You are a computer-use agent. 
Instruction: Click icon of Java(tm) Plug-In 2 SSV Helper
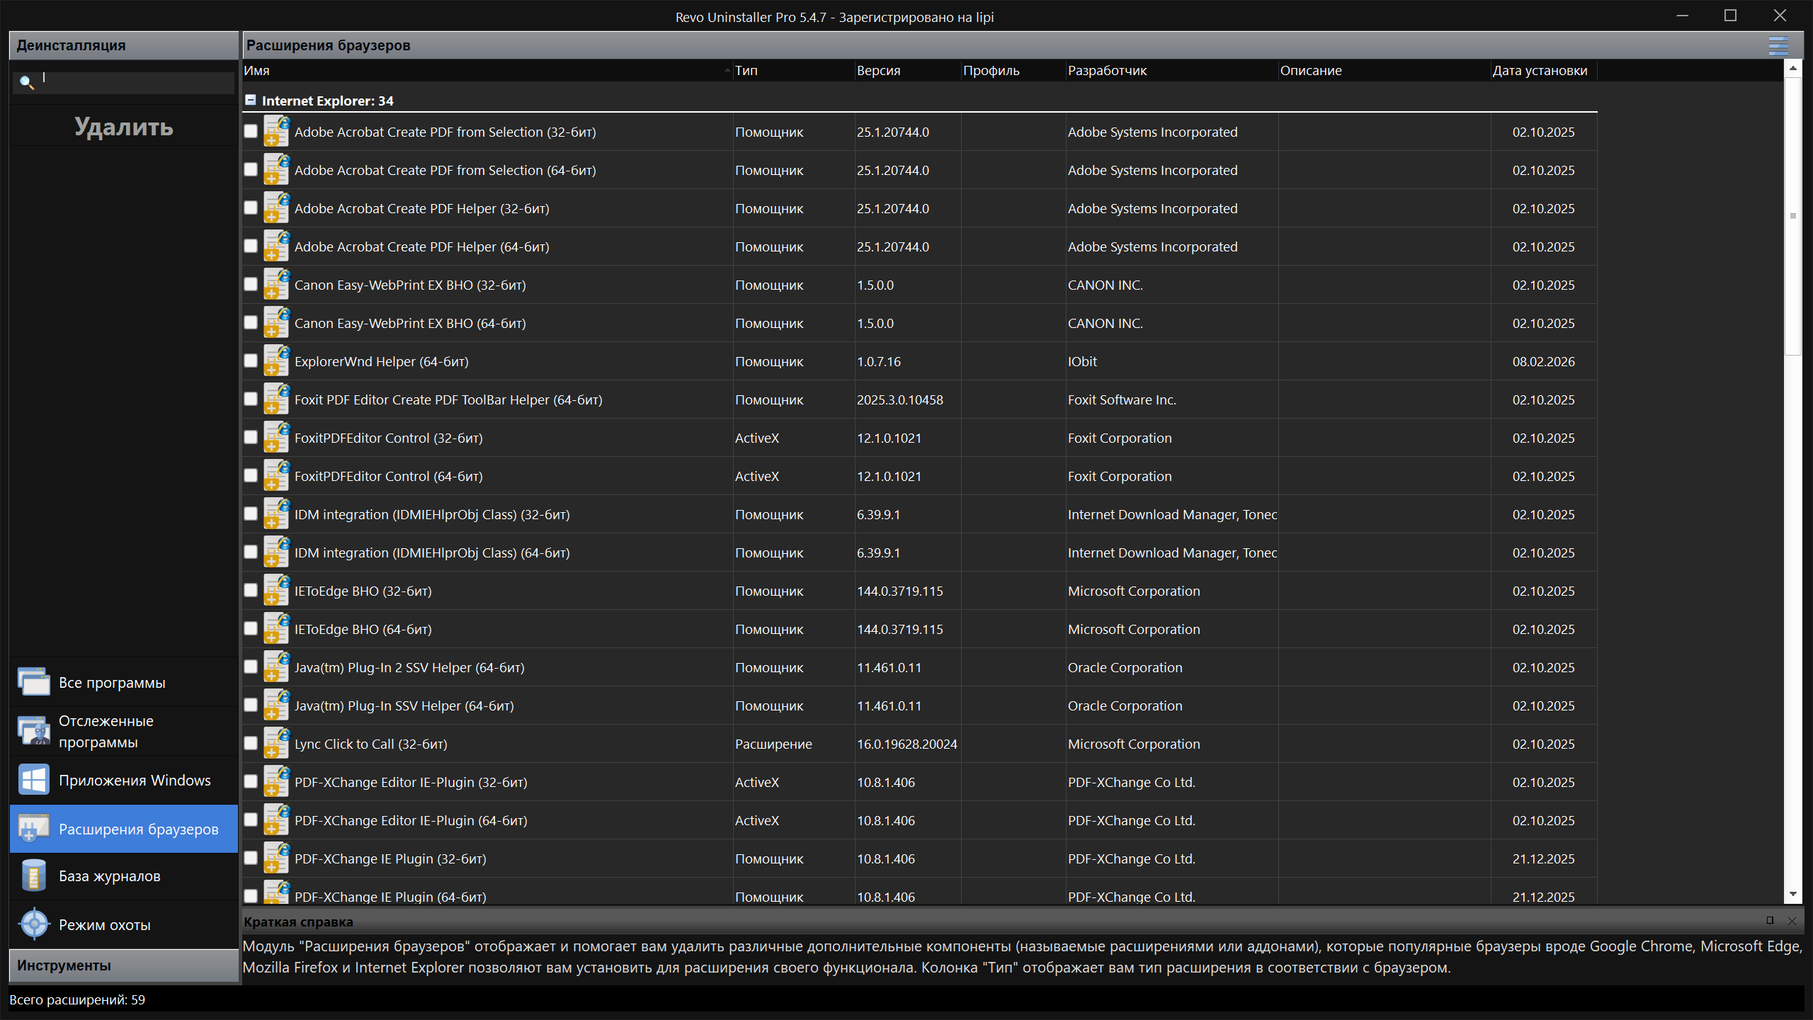tap(276, 667)
